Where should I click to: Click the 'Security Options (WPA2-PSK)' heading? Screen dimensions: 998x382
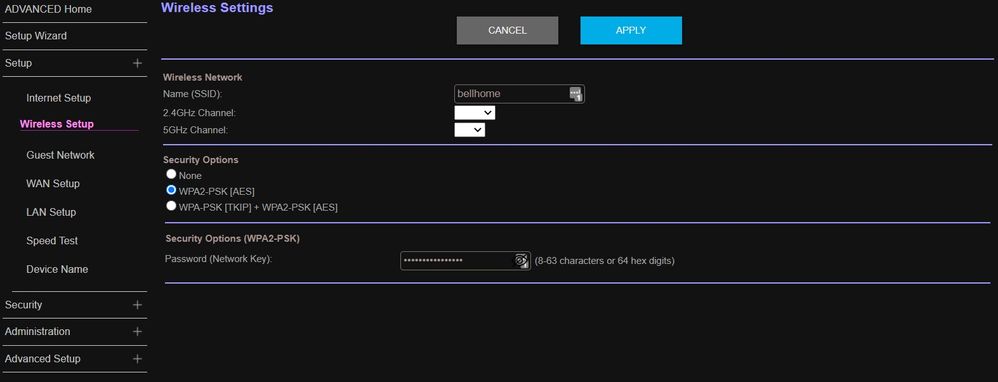pos(232,239)
